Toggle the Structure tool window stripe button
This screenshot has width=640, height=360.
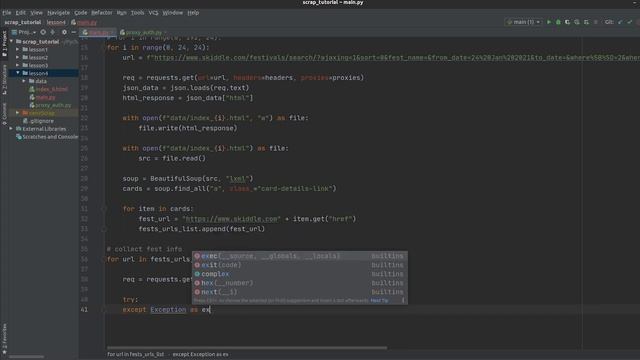(x=4, y=80)
